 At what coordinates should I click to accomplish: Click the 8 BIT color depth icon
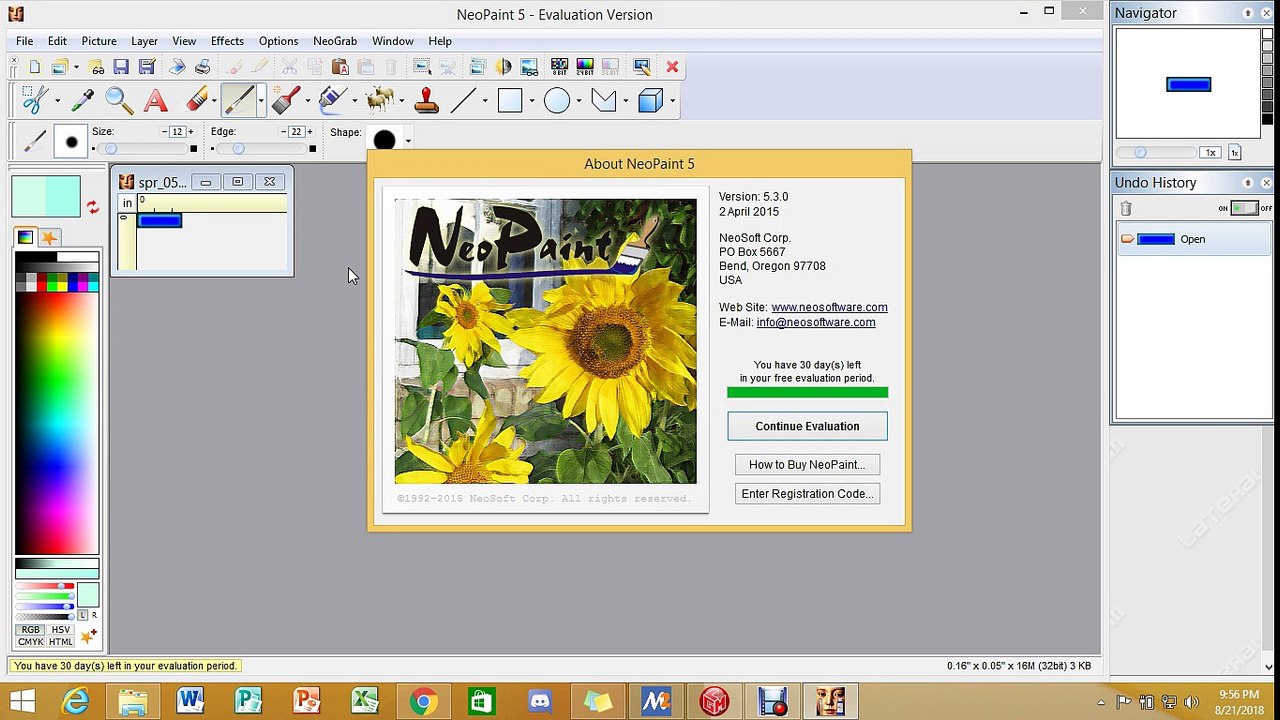(x=559, y=67)
